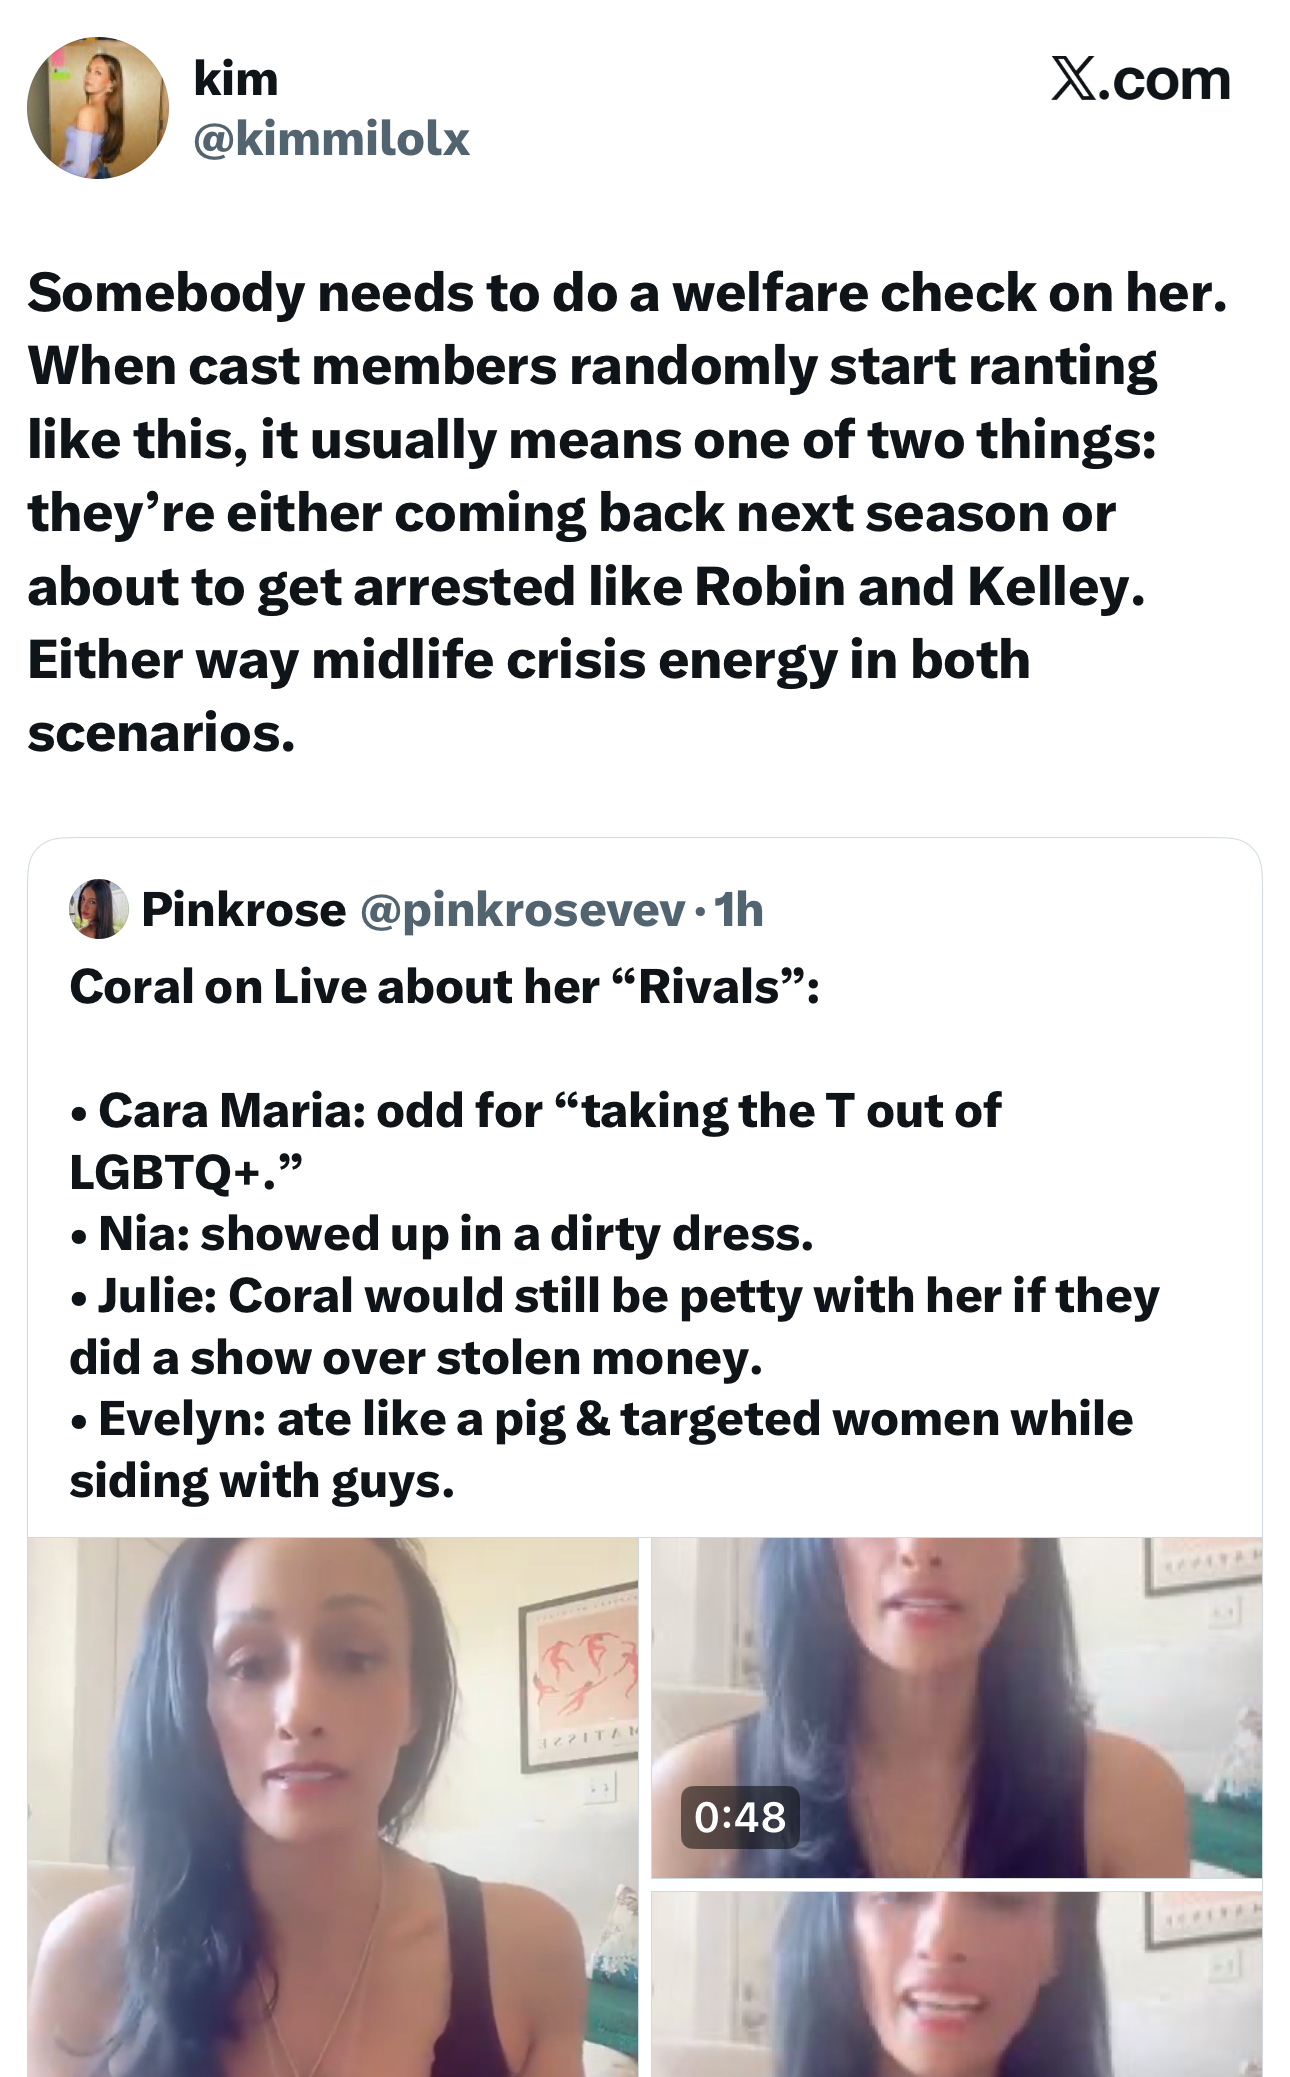The width and height of the screenshot is (1290, 2077).
Task: Open the @kimmilolx handle
Action: tap(331, 139)
